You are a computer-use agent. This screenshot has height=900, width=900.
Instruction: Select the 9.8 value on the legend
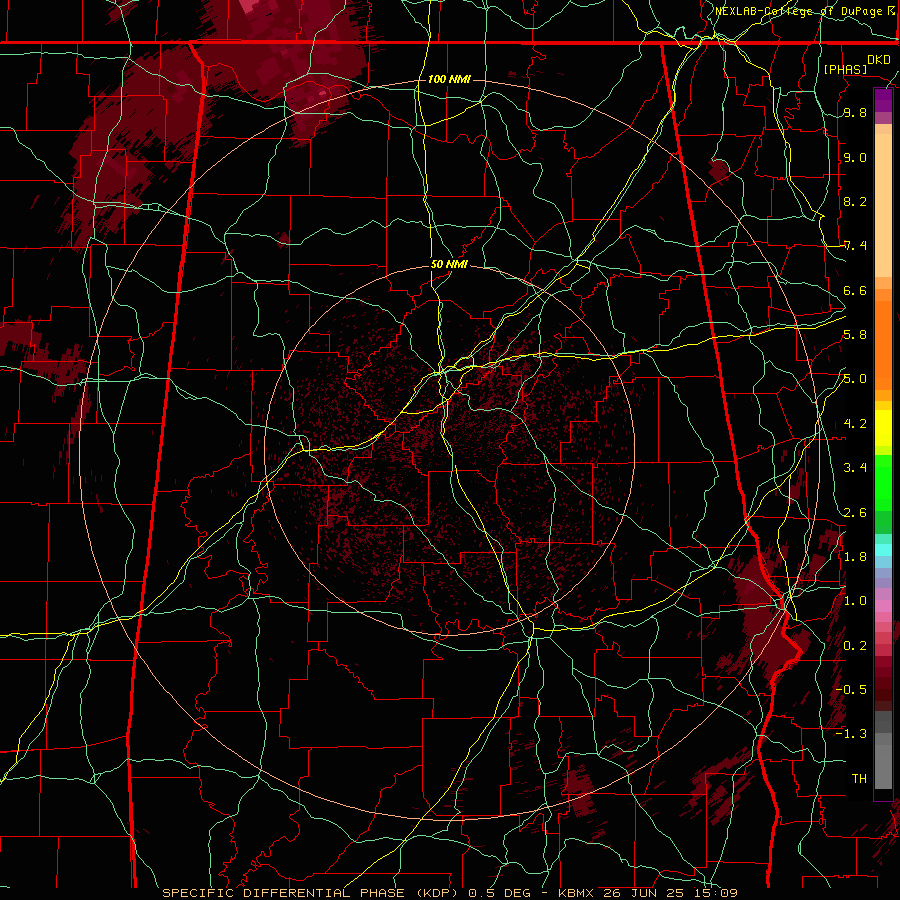tap(855, 113)
